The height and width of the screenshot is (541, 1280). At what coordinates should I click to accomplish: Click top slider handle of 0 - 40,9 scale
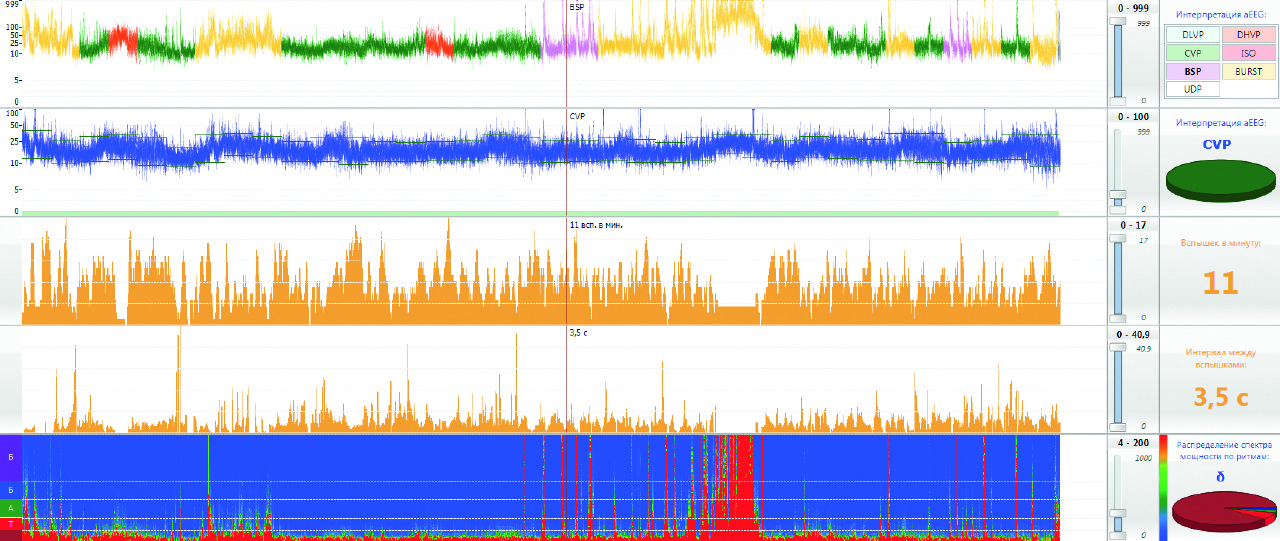point(1118,346)
